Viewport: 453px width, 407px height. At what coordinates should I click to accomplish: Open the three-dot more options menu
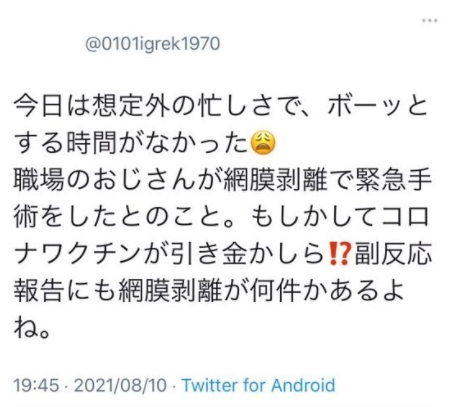(x=429, y=21)
